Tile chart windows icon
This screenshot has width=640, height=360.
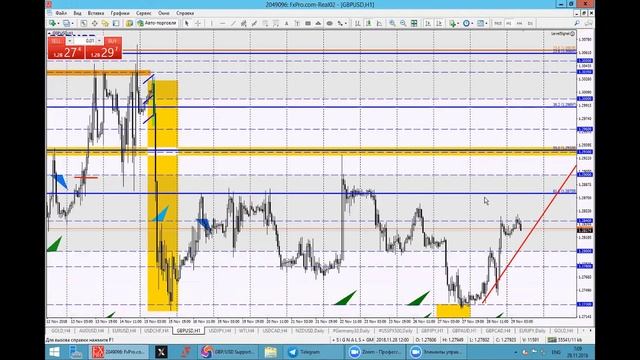coord(414,23)
